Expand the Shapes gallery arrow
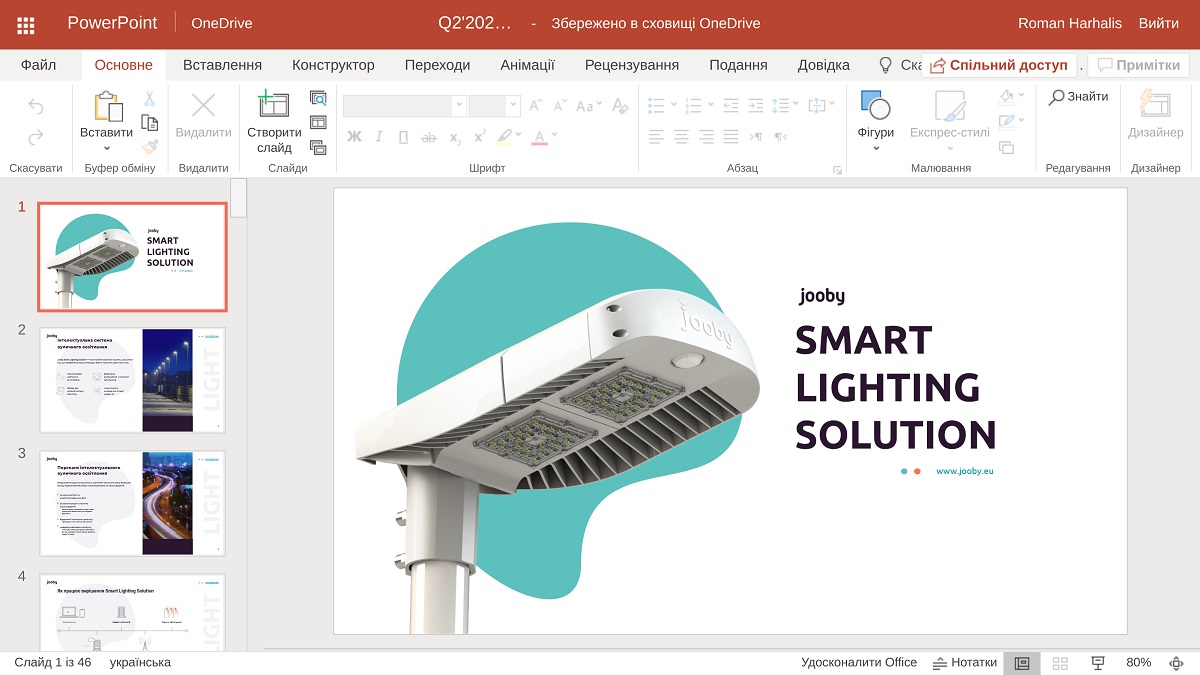This screenshot has height=675, width=1200. pyautogui.click(x=876, y=148)
